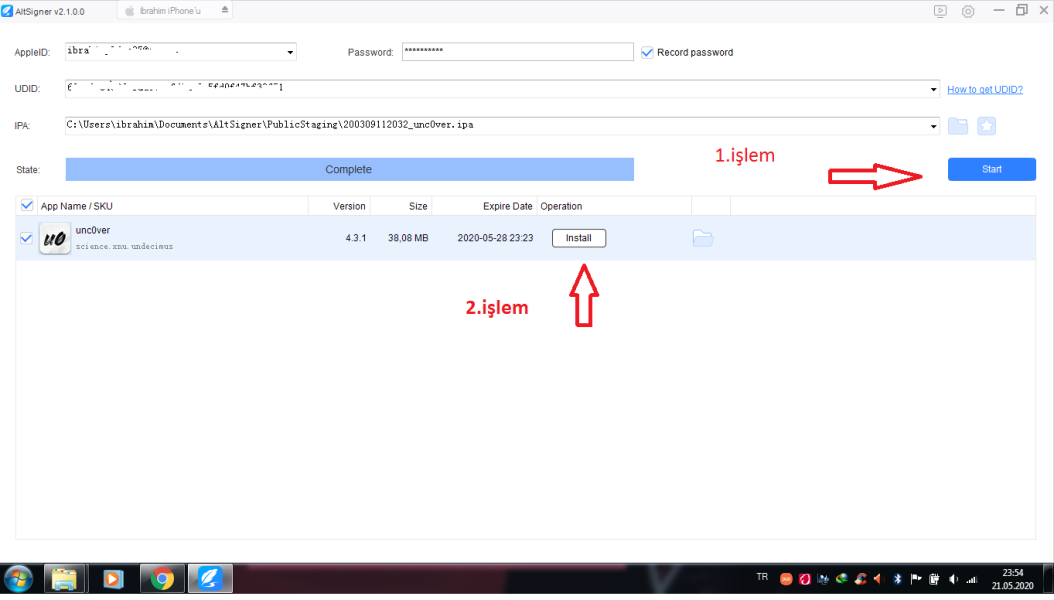Click the unc0ver app icon thumbnail

[x=54, y=239]
